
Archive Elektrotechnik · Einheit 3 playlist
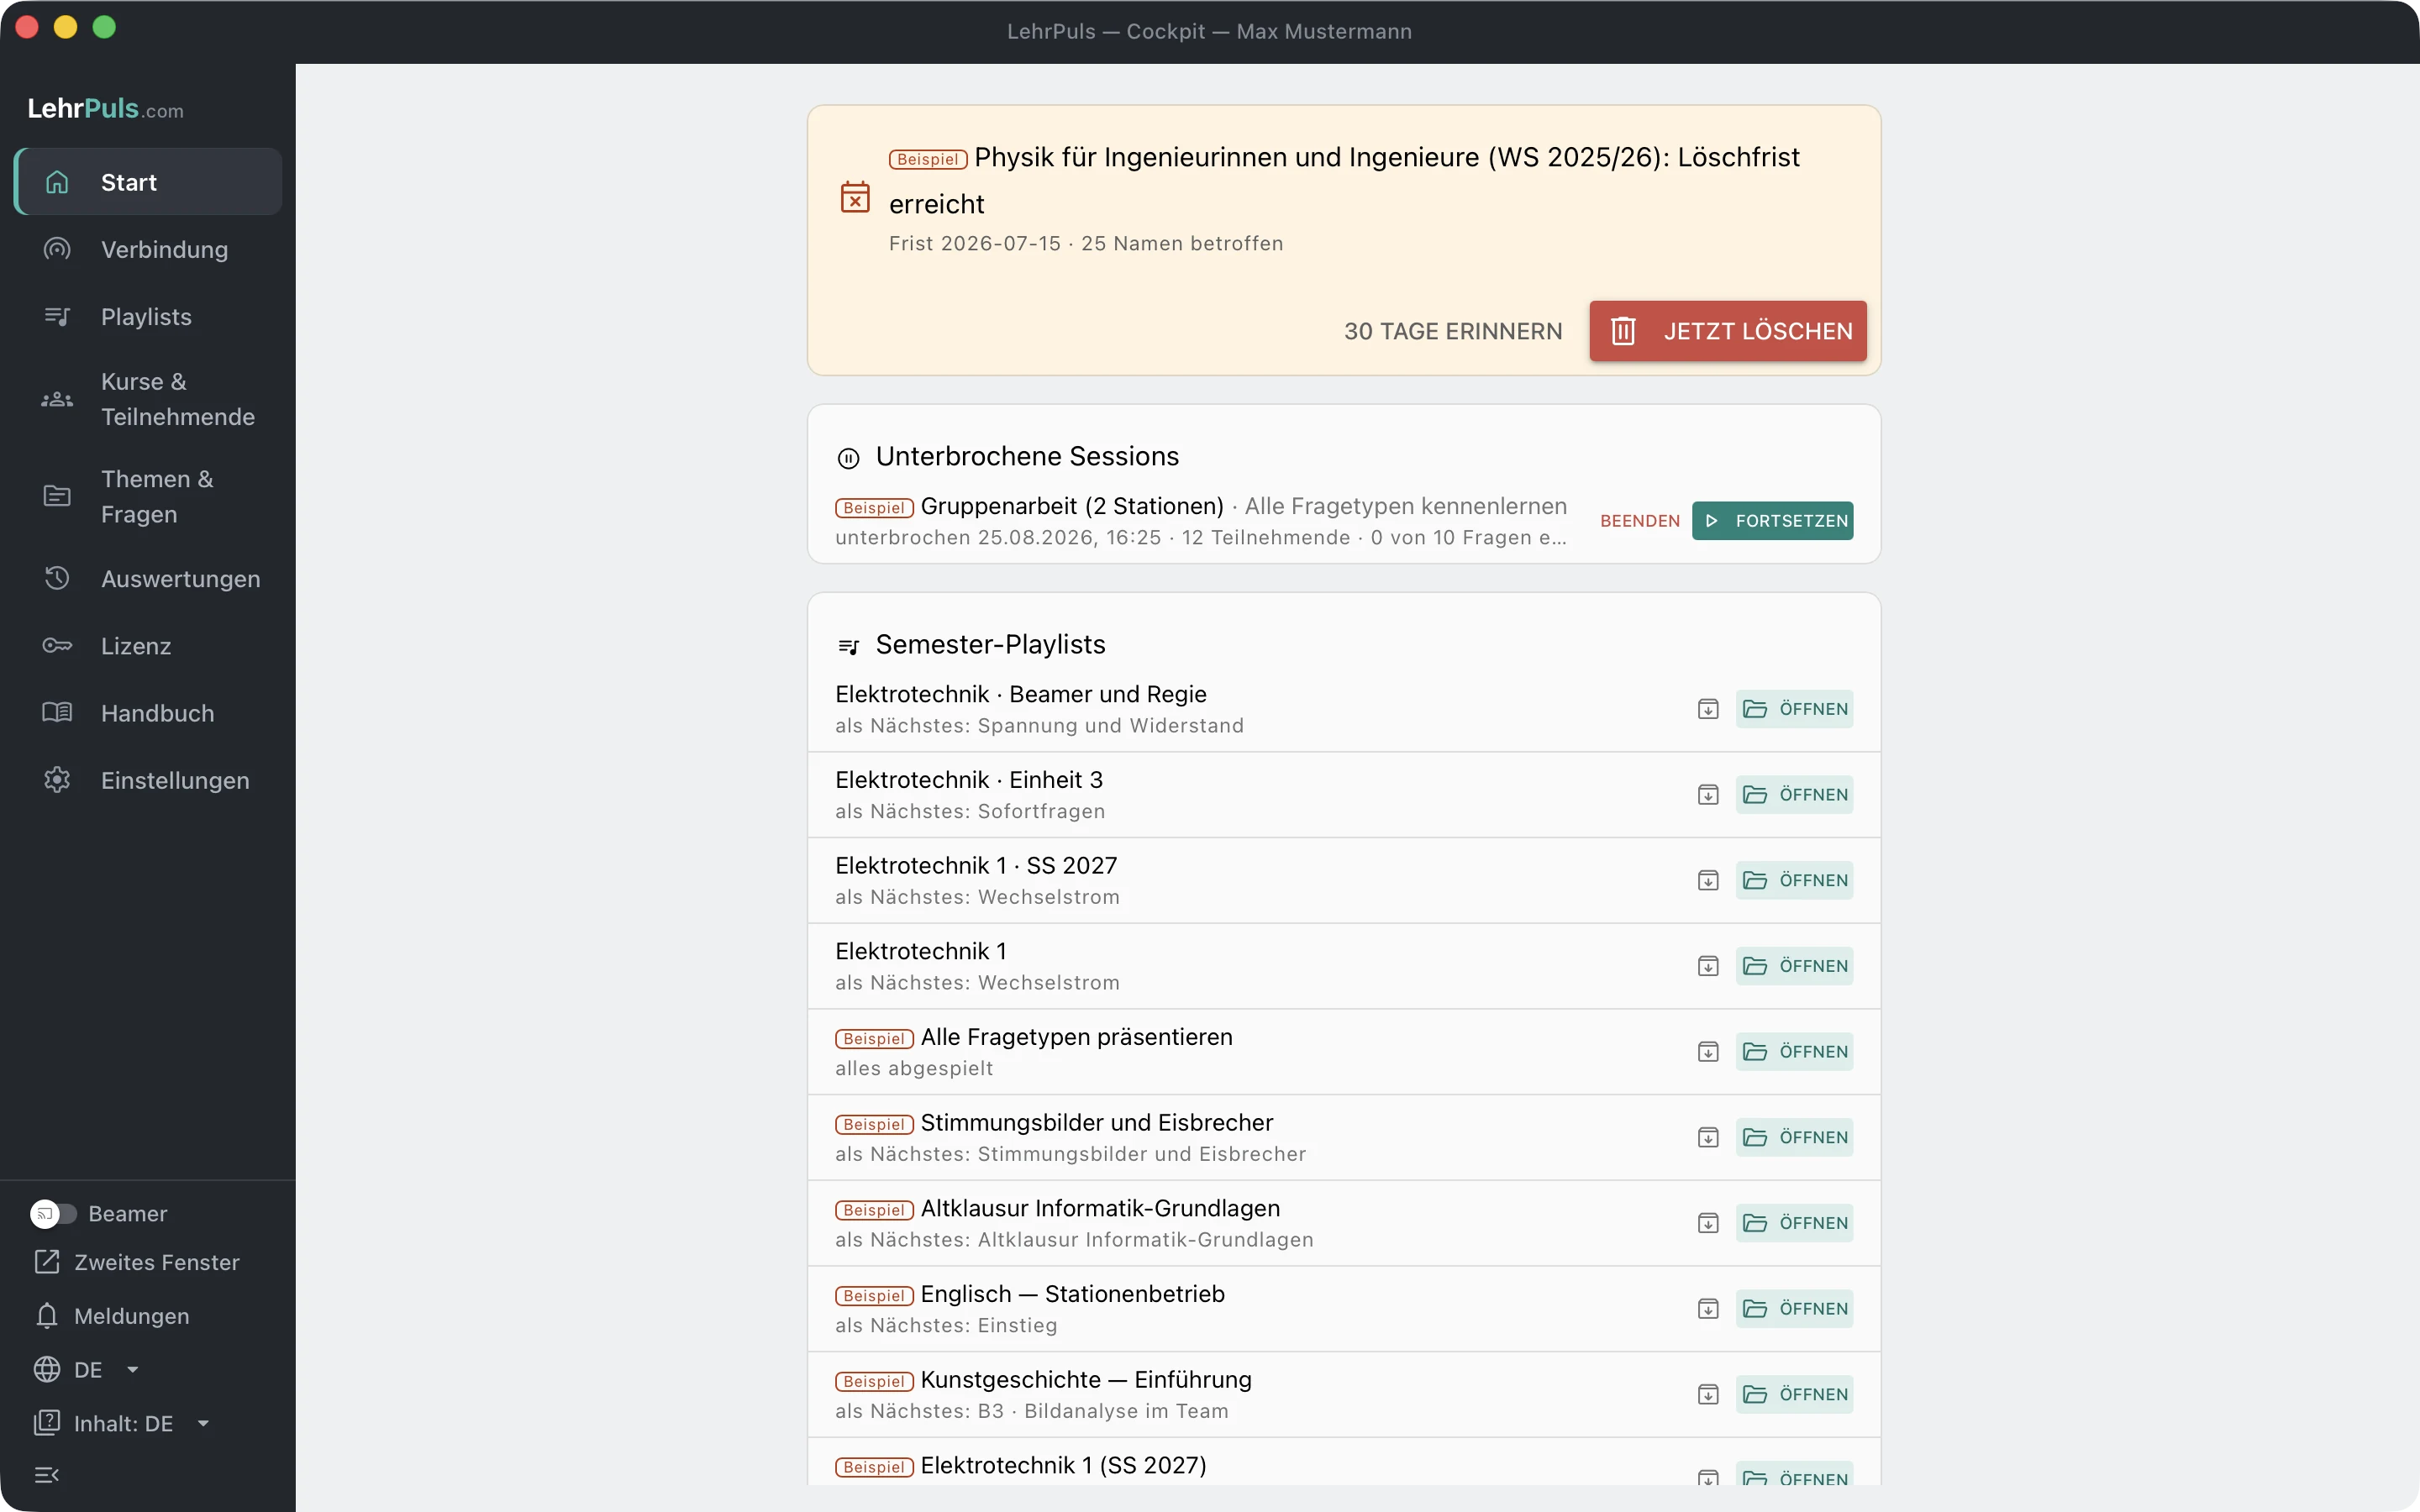point(1708,795)
